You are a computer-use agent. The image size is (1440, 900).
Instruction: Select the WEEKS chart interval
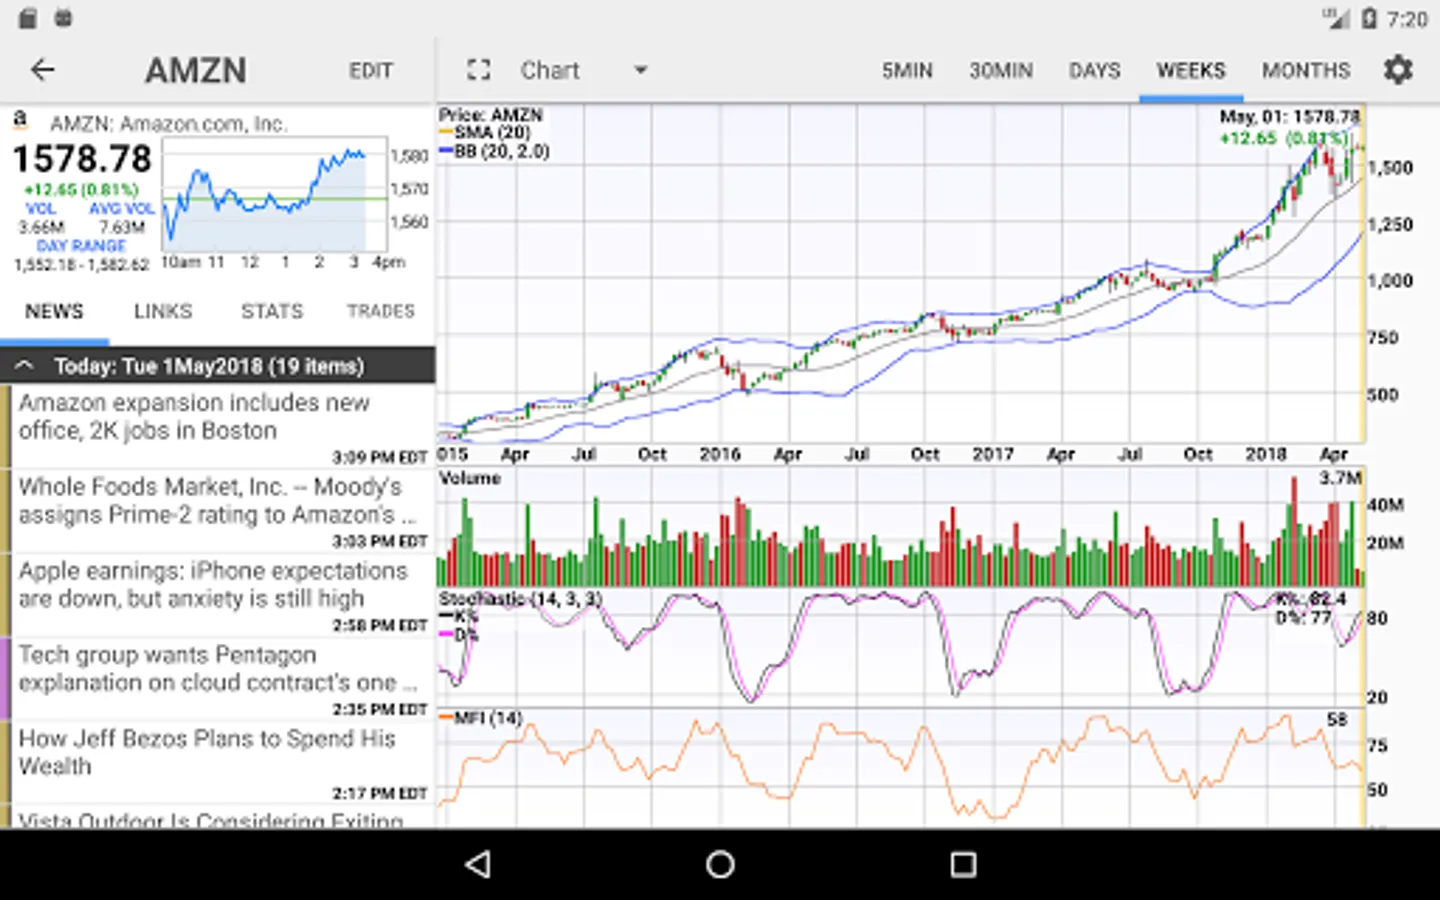point(1191,70)
